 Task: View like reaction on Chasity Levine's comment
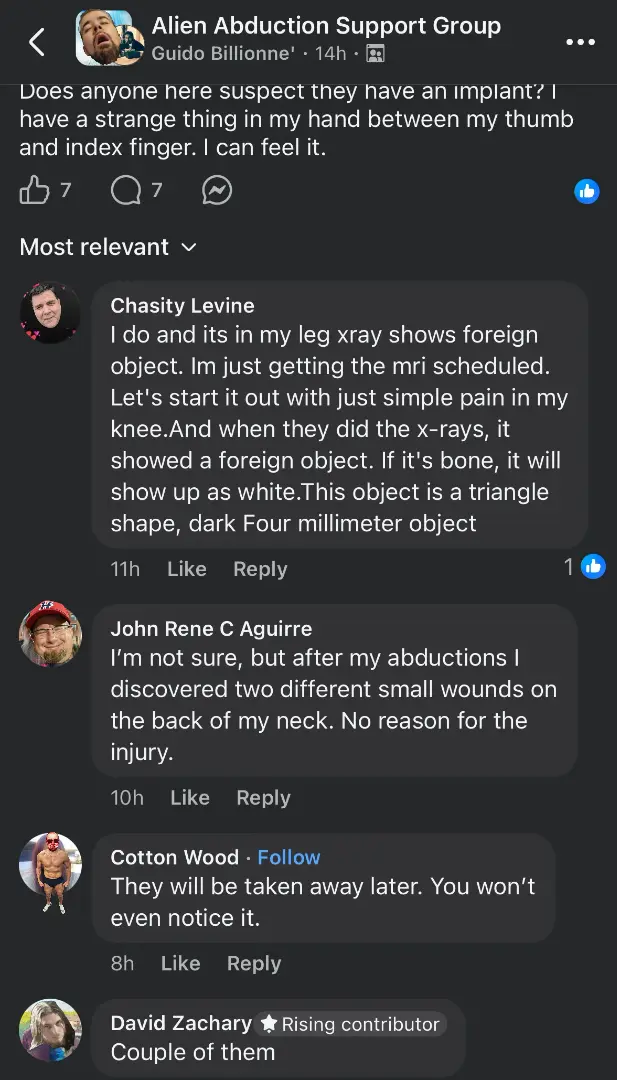[593, 568]
